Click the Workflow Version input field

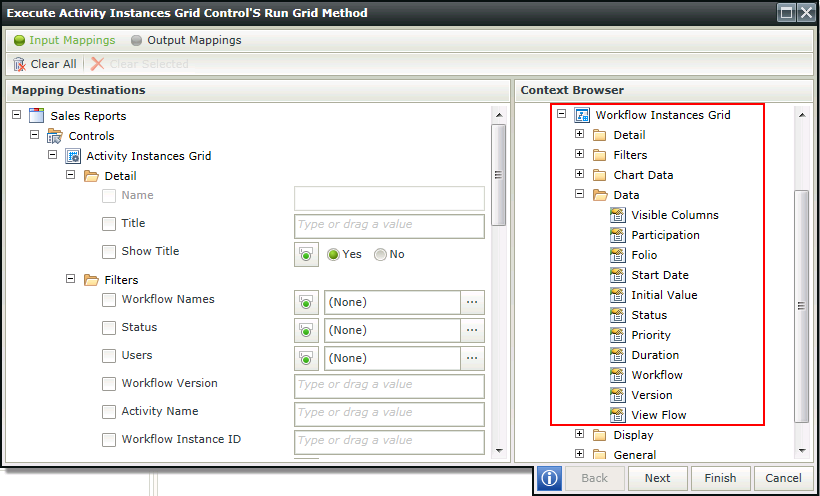coord(390,386)
